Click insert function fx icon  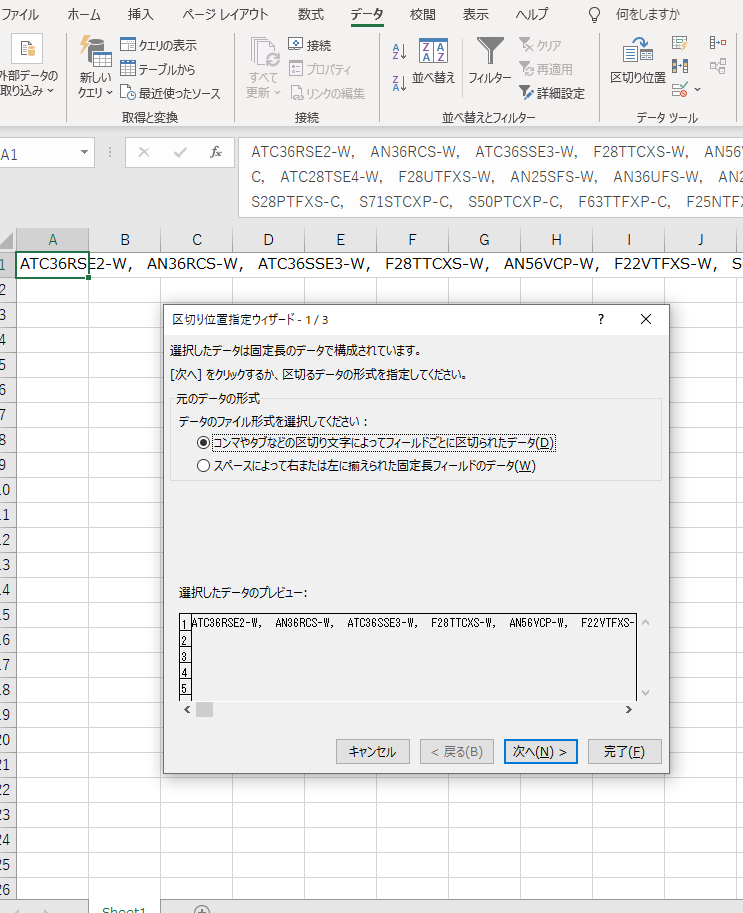(215, 153)
